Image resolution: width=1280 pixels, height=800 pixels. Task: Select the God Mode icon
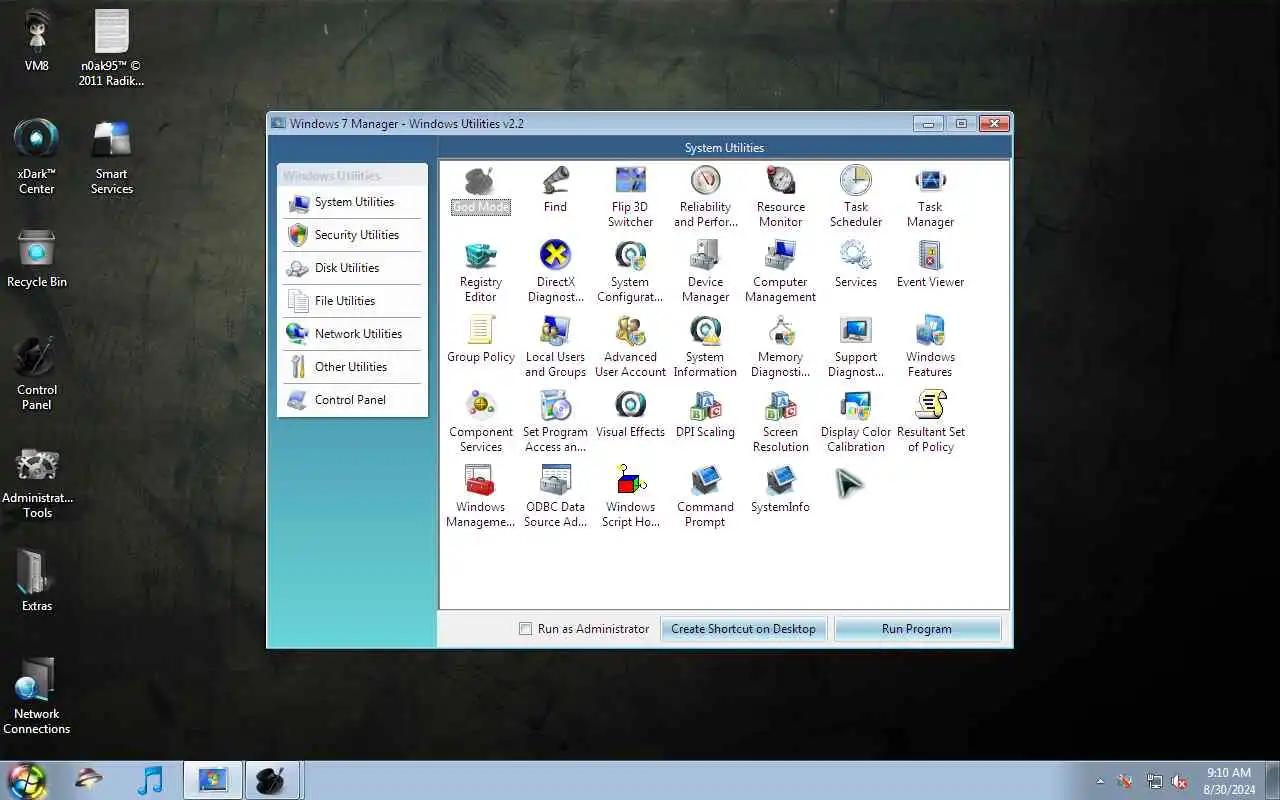tap(480, 181)
